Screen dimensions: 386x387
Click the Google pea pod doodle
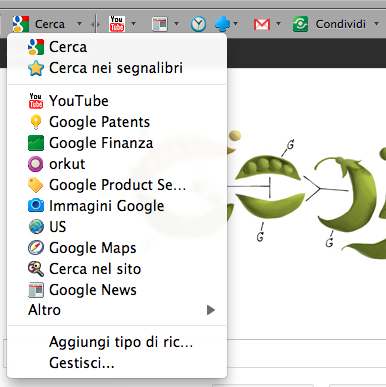[307, 193]
